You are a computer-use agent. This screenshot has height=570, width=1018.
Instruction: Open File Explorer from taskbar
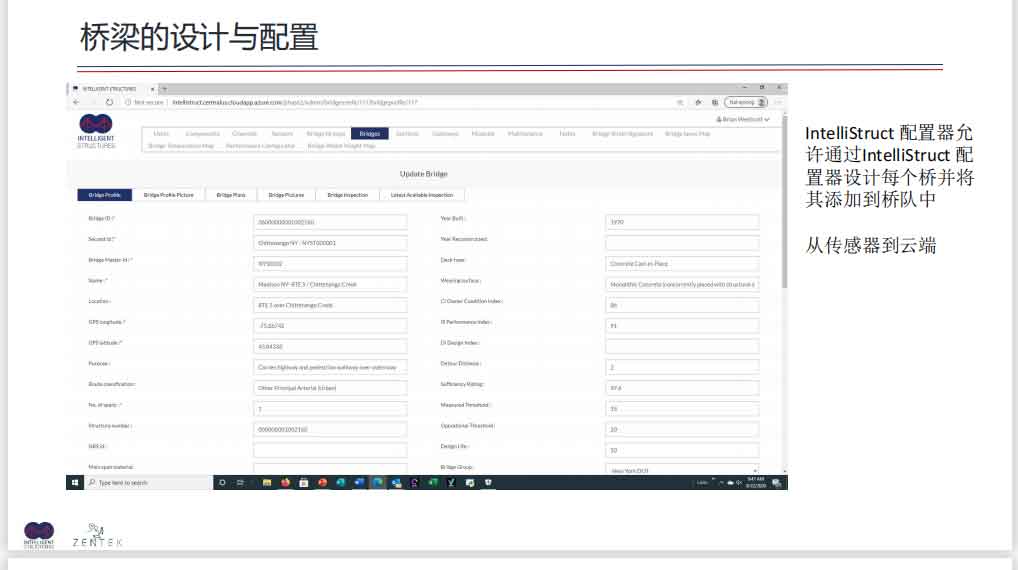click(267, 482)
